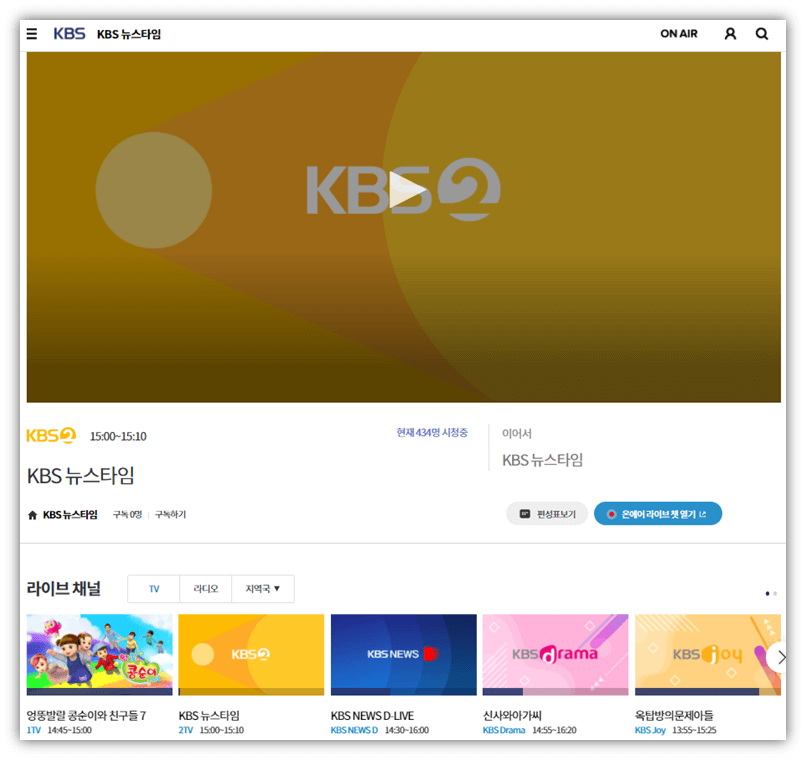Screen dimensions: 806x760
Task: Select the second carousel pagination dot
Action: 775,594
